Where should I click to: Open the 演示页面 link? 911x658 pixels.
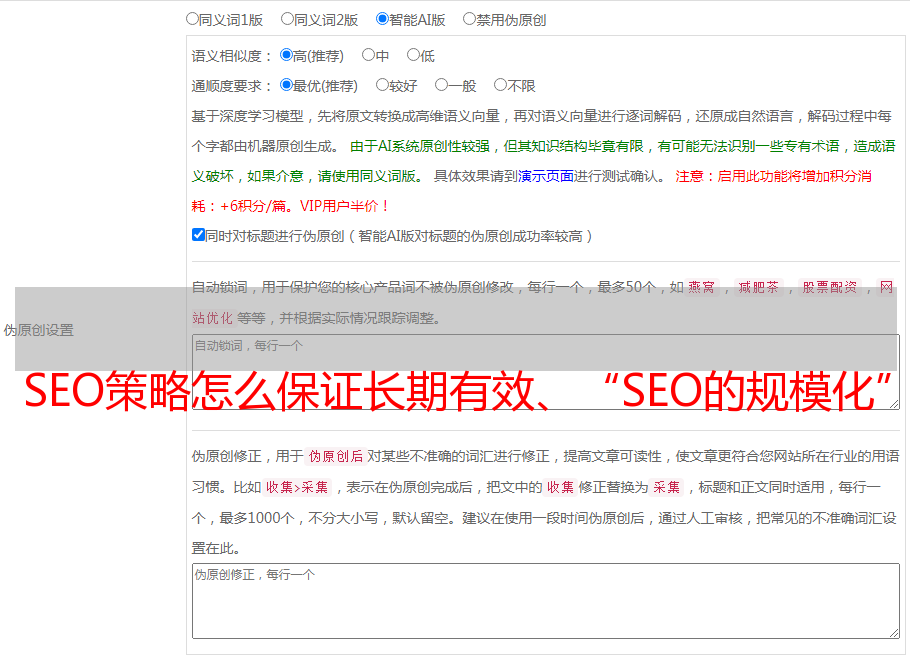pyautogui.click(x=545, y=176)
